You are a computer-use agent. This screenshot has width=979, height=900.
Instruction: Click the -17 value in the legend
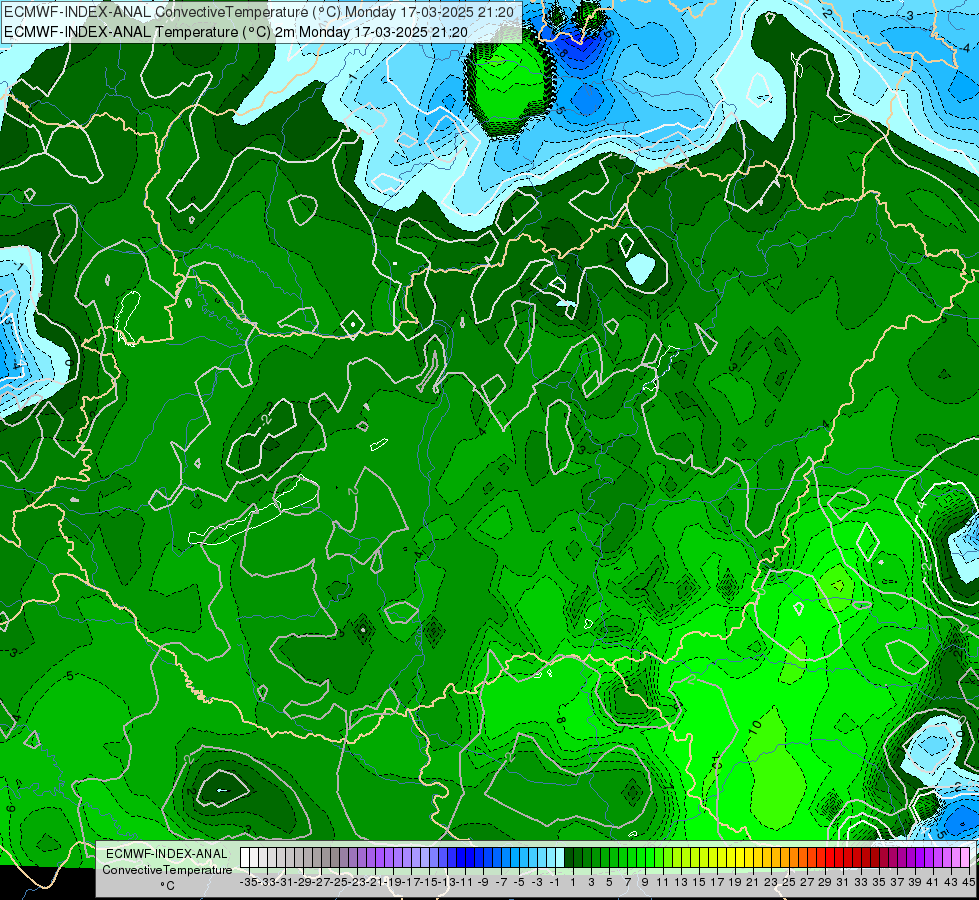point(411,882)
